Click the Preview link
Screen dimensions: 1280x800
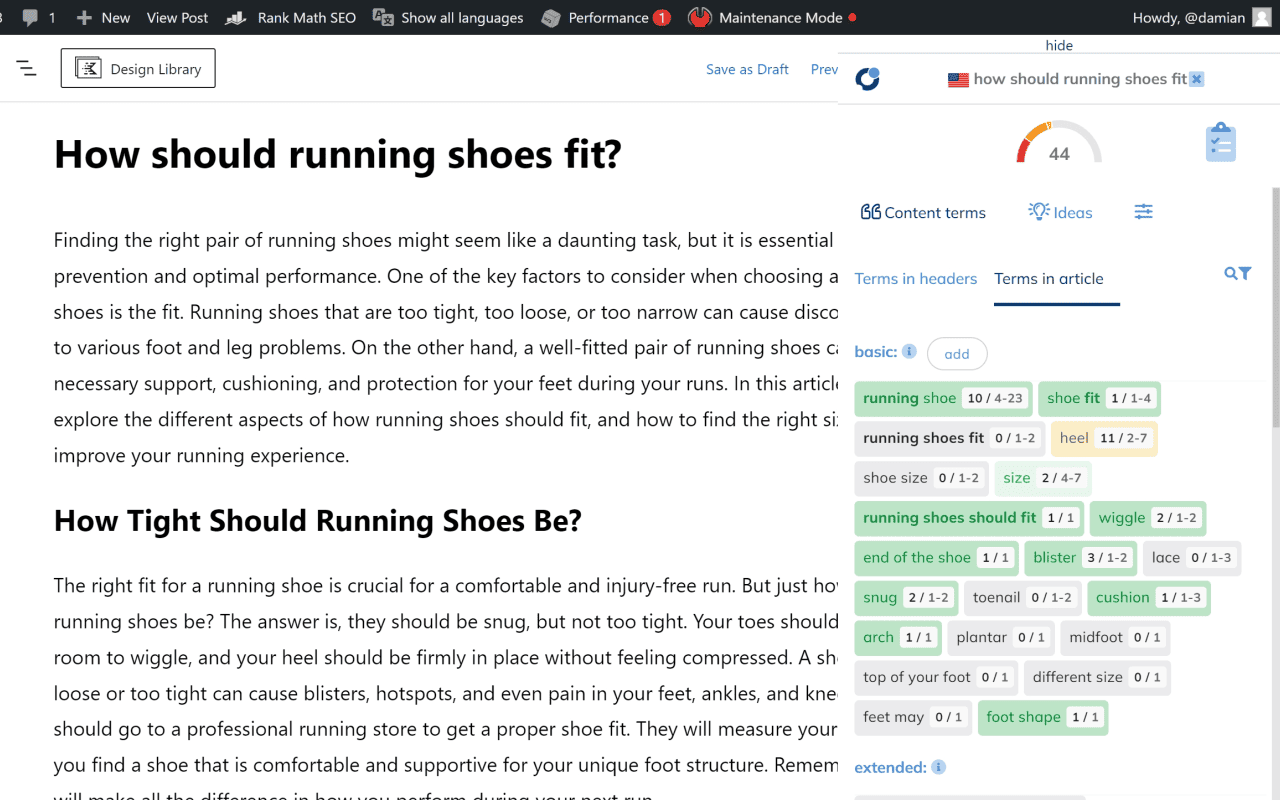824,69
